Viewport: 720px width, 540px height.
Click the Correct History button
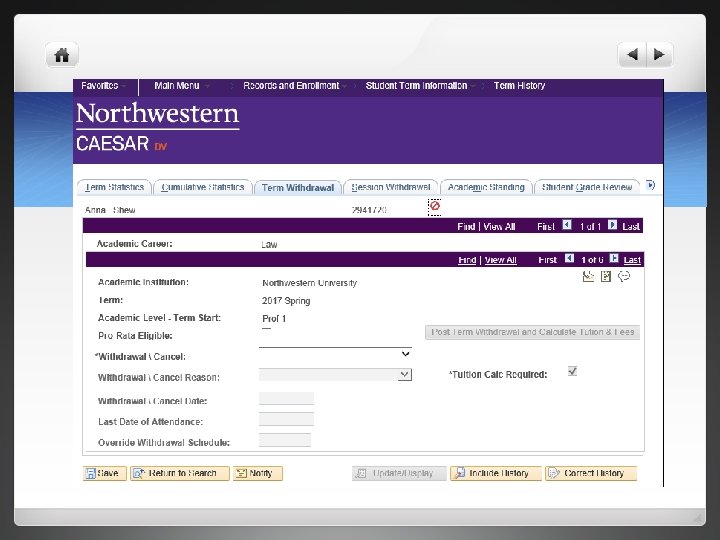coord(591,473)
